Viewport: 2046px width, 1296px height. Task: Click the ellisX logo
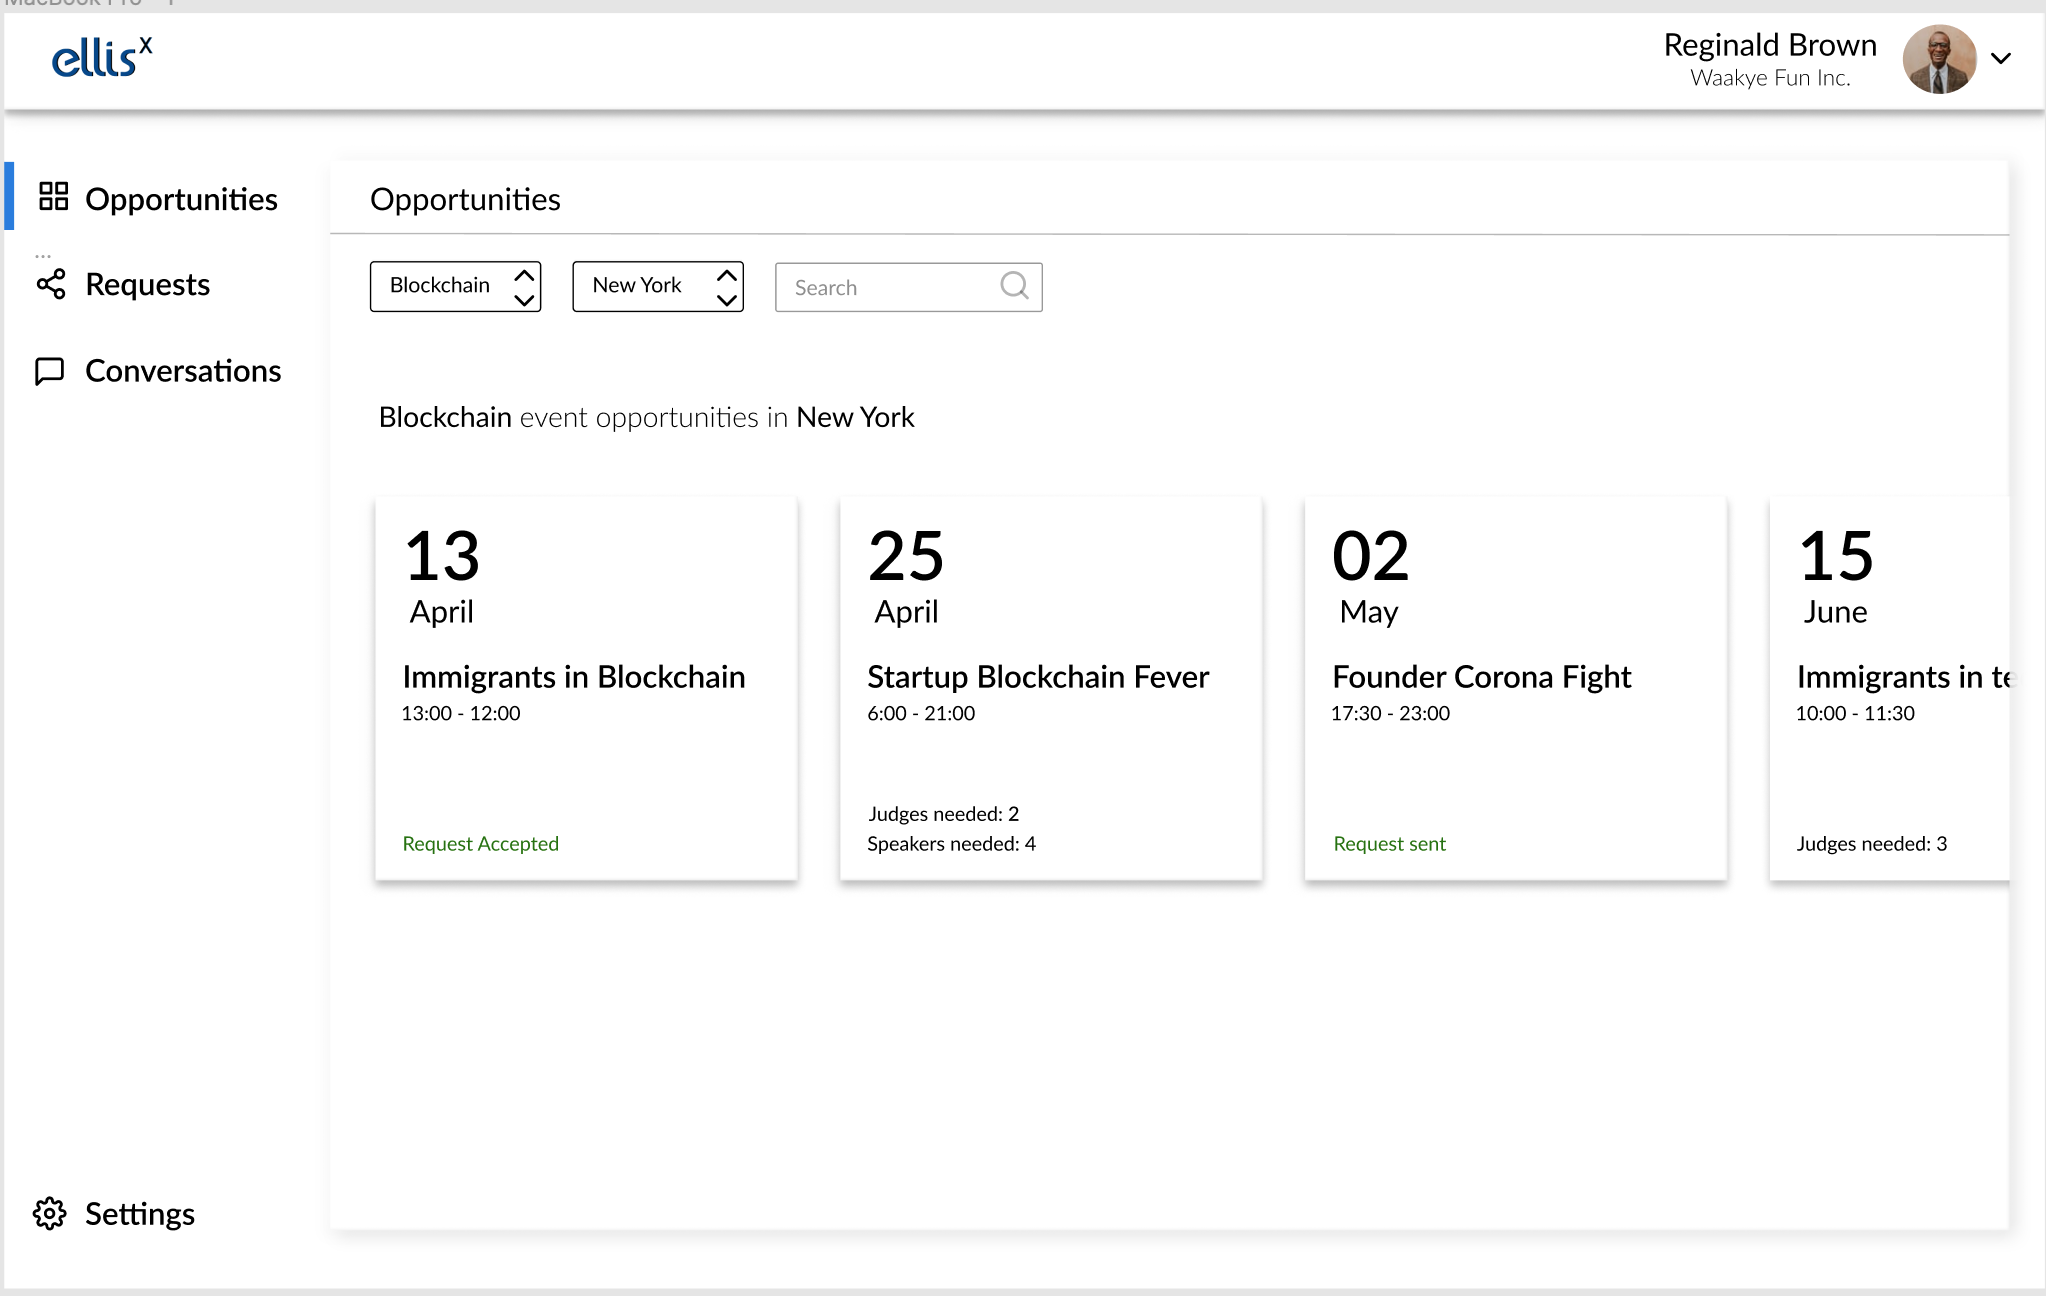point(102,58)
